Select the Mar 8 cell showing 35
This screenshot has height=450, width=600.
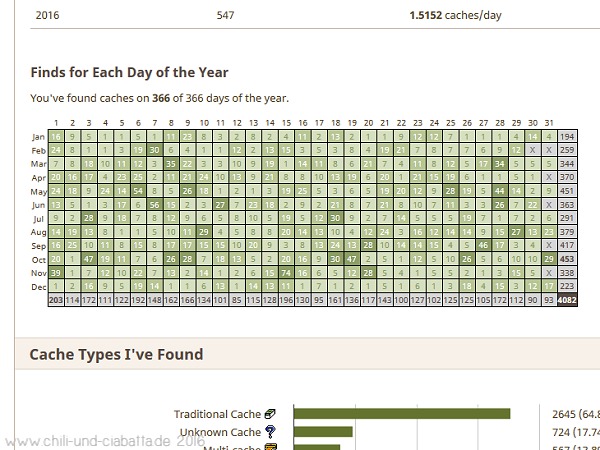[171, 164]
